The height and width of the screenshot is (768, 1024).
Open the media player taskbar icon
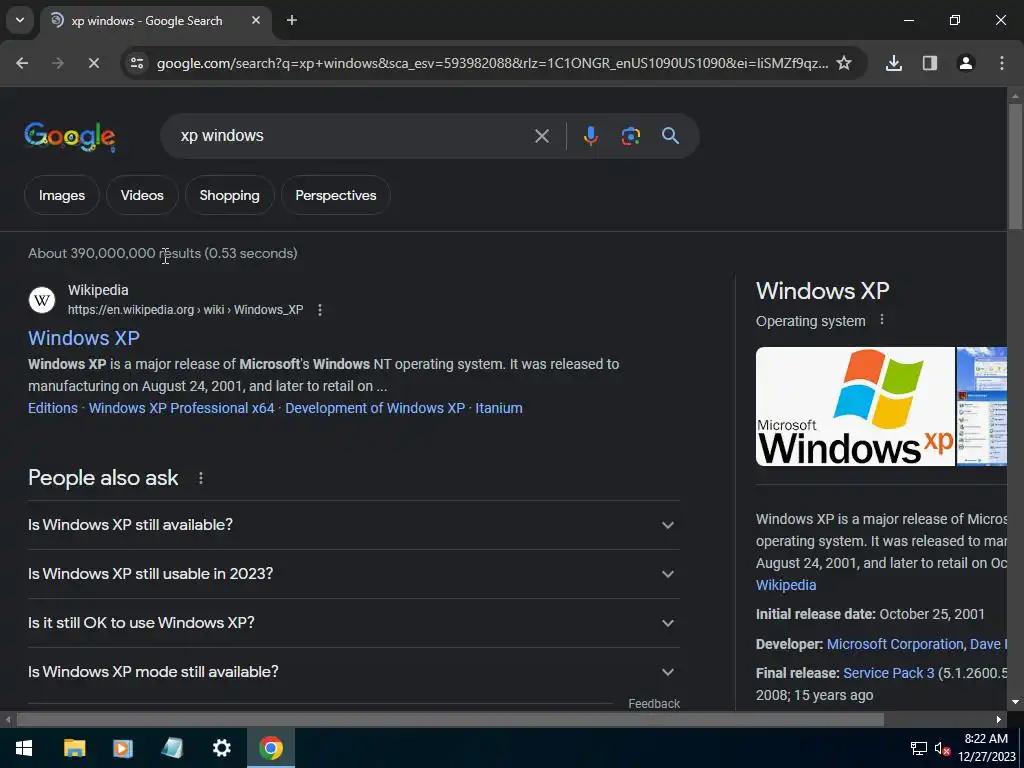123,748
